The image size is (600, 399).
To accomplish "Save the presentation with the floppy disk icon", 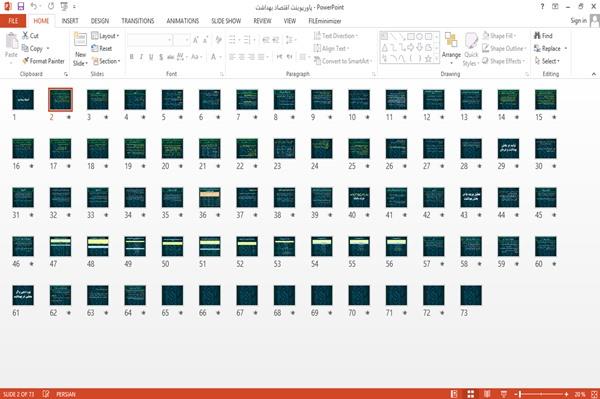I will coord(21,6).
